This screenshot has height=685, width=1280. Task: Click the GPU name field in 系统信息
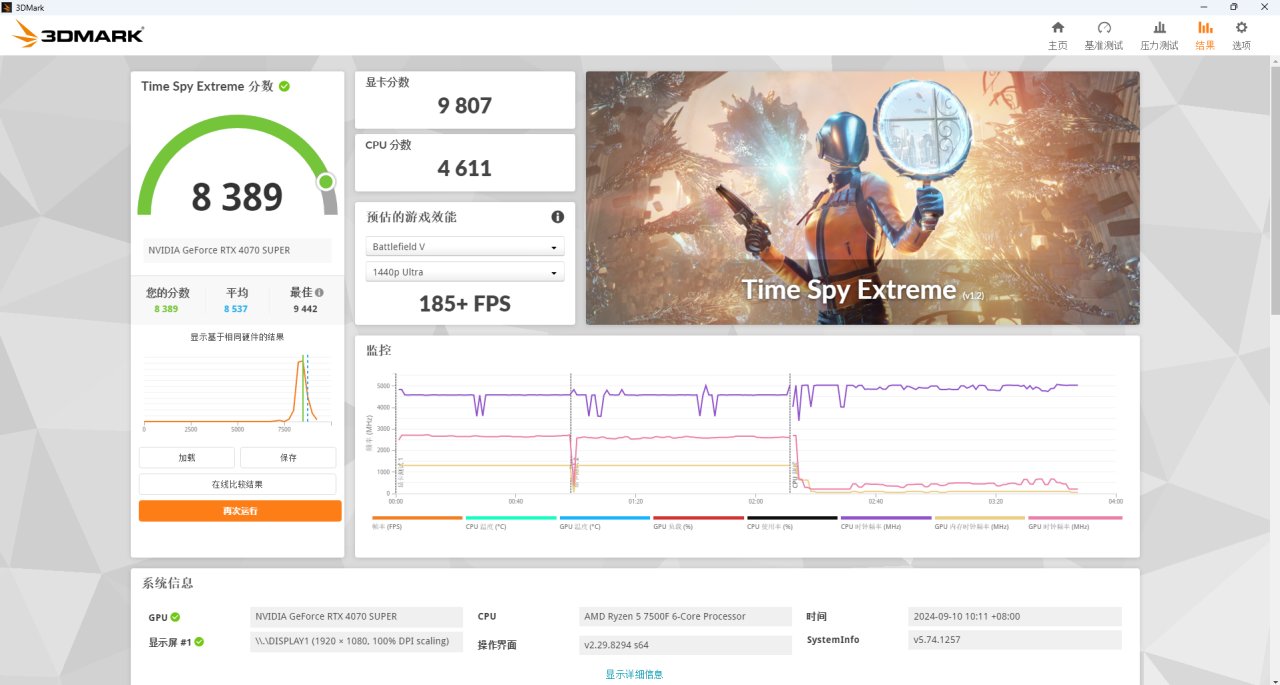pos(356,616)
